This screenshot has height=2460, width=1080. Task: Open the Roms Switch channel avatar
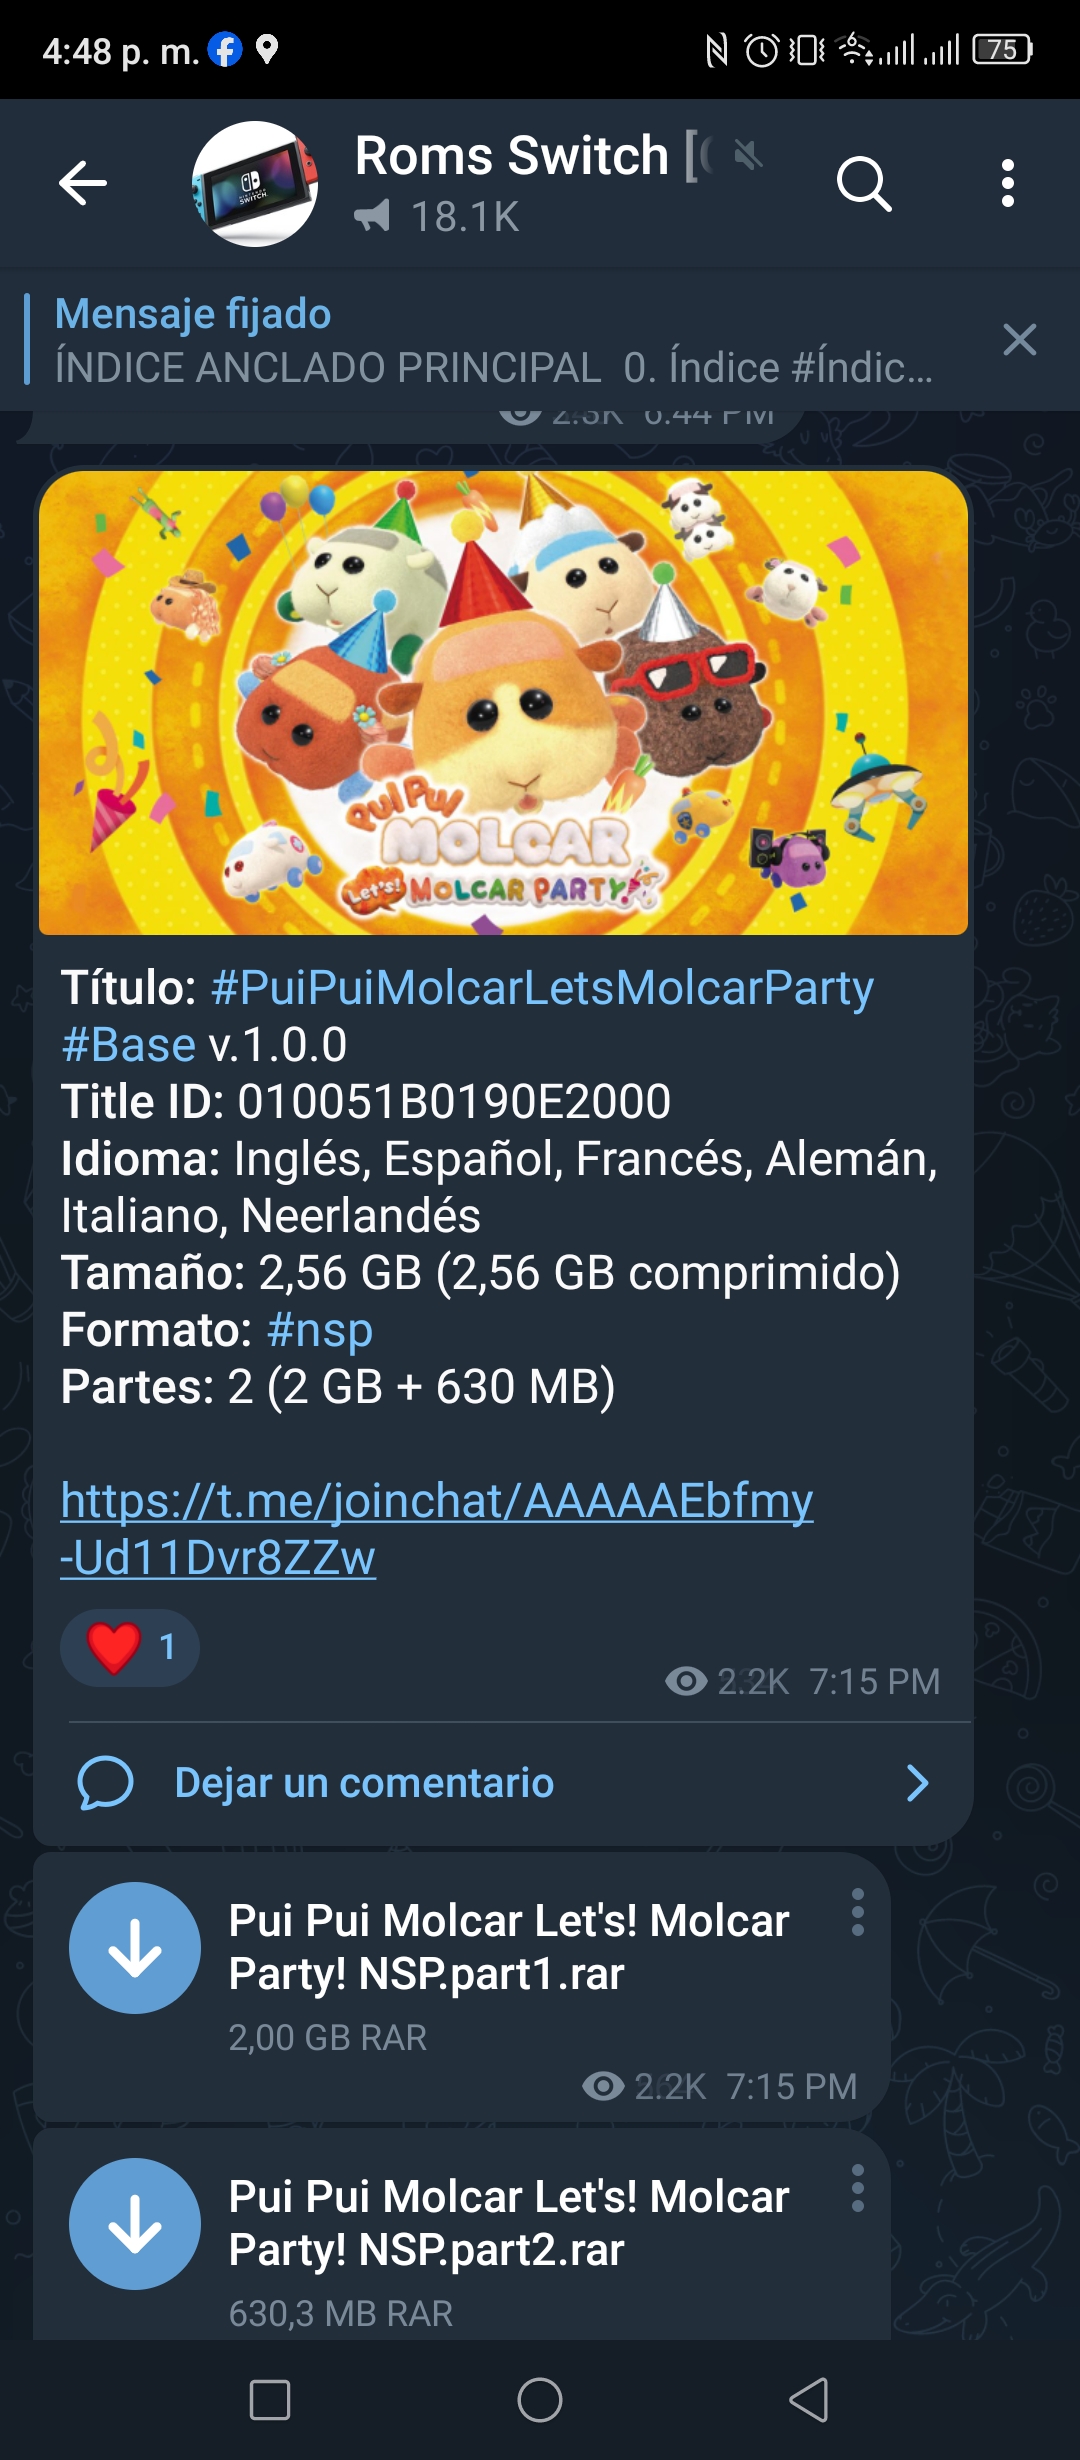tap(255, 184)
